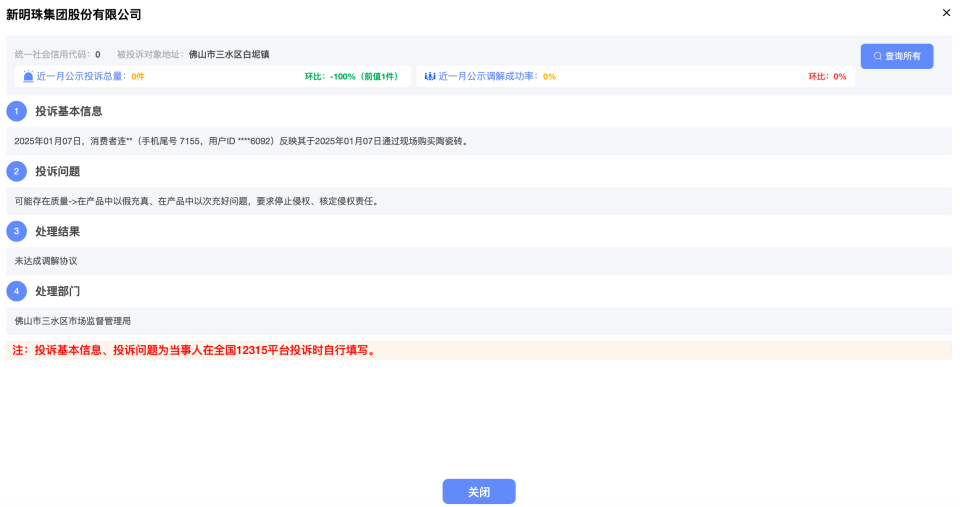The width and height of the screenshot is (960, 507).
Task: Click the step 1 circle for 投诉基本信息
Action: pos(17,111)
